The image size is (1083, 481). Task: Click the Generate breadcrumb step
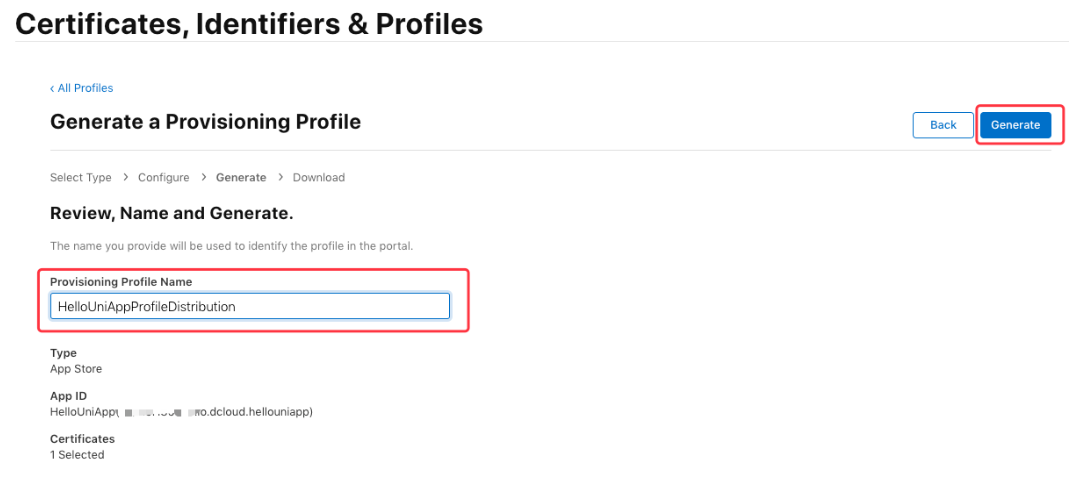tap(241, 177)
